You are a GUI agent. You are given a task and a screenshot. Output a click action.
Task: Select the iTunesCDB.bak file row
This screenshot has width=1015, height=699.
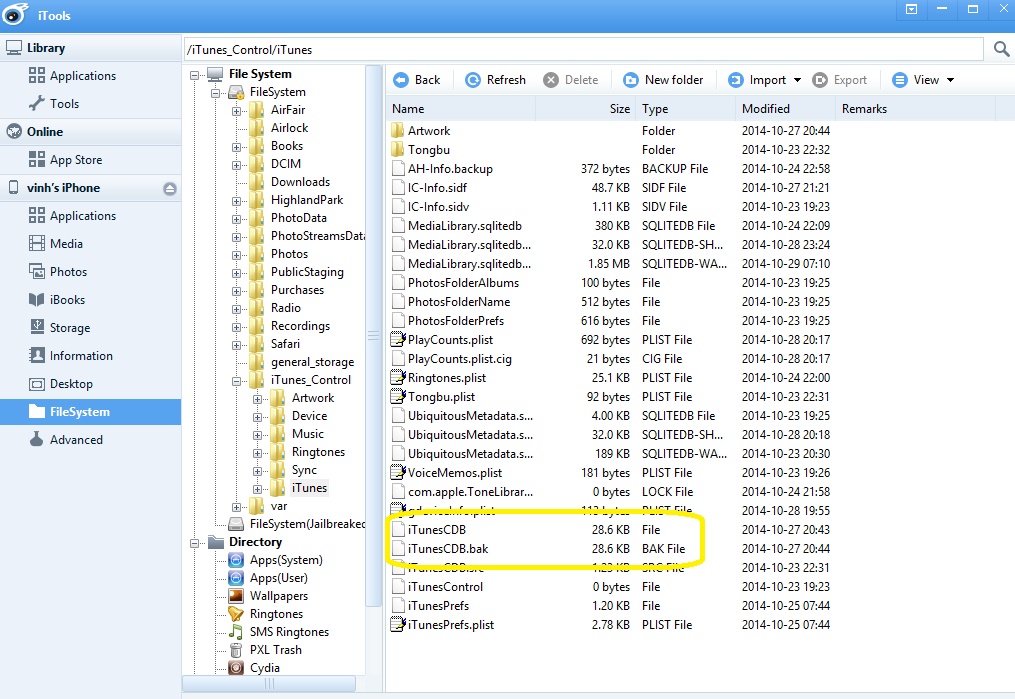(448, 549)
